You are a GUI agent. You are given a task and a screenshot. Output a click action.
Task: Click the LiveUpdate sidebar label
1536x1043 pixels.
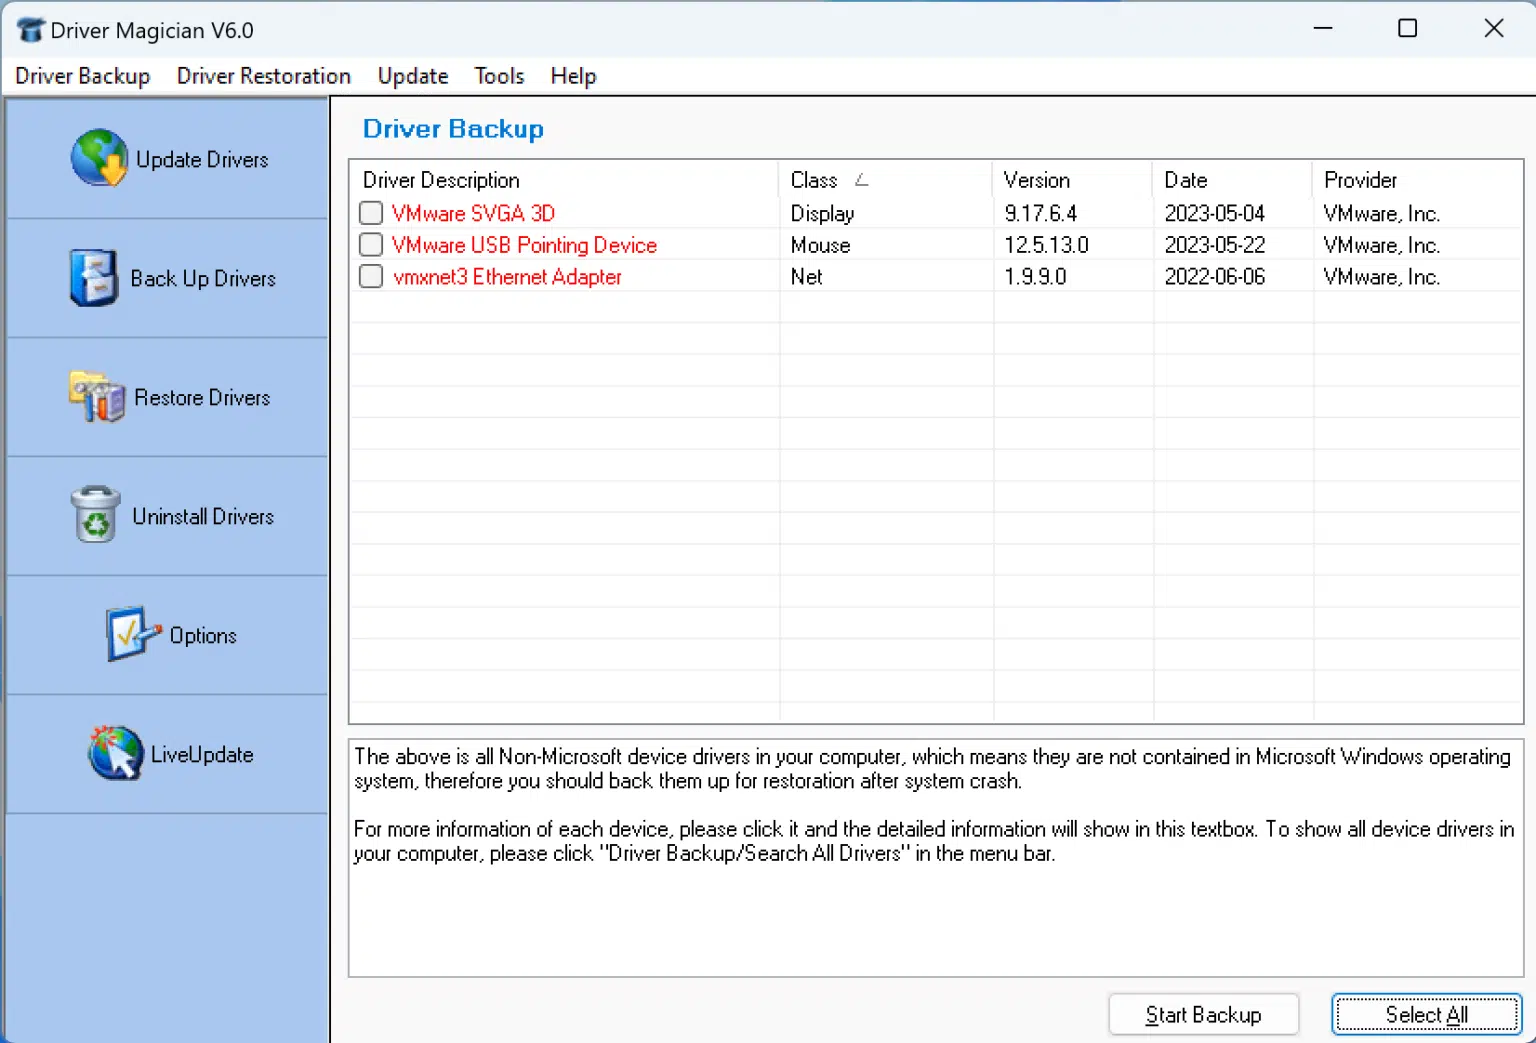tap(202, 755)
